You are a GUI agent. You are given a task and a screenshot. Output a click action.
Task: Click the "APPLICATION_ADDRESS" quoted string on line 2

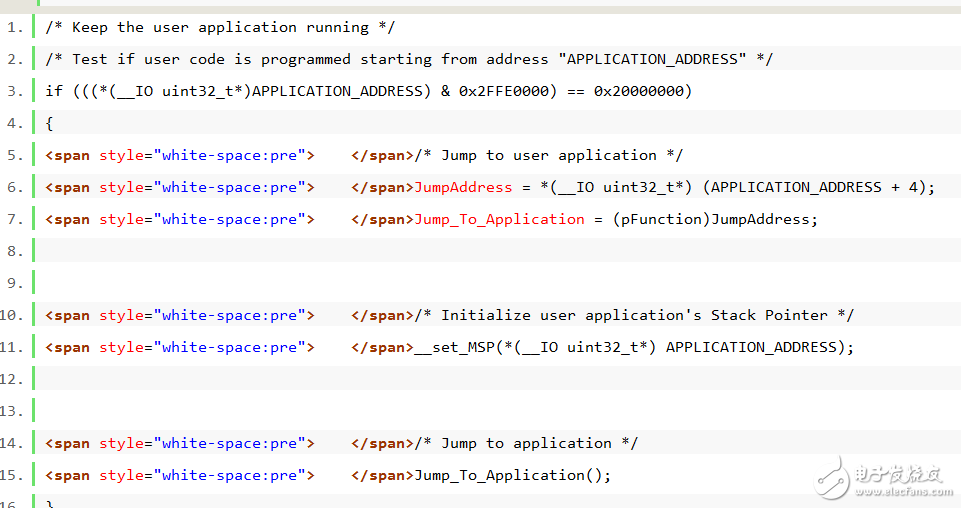click(x=653, y=59)
